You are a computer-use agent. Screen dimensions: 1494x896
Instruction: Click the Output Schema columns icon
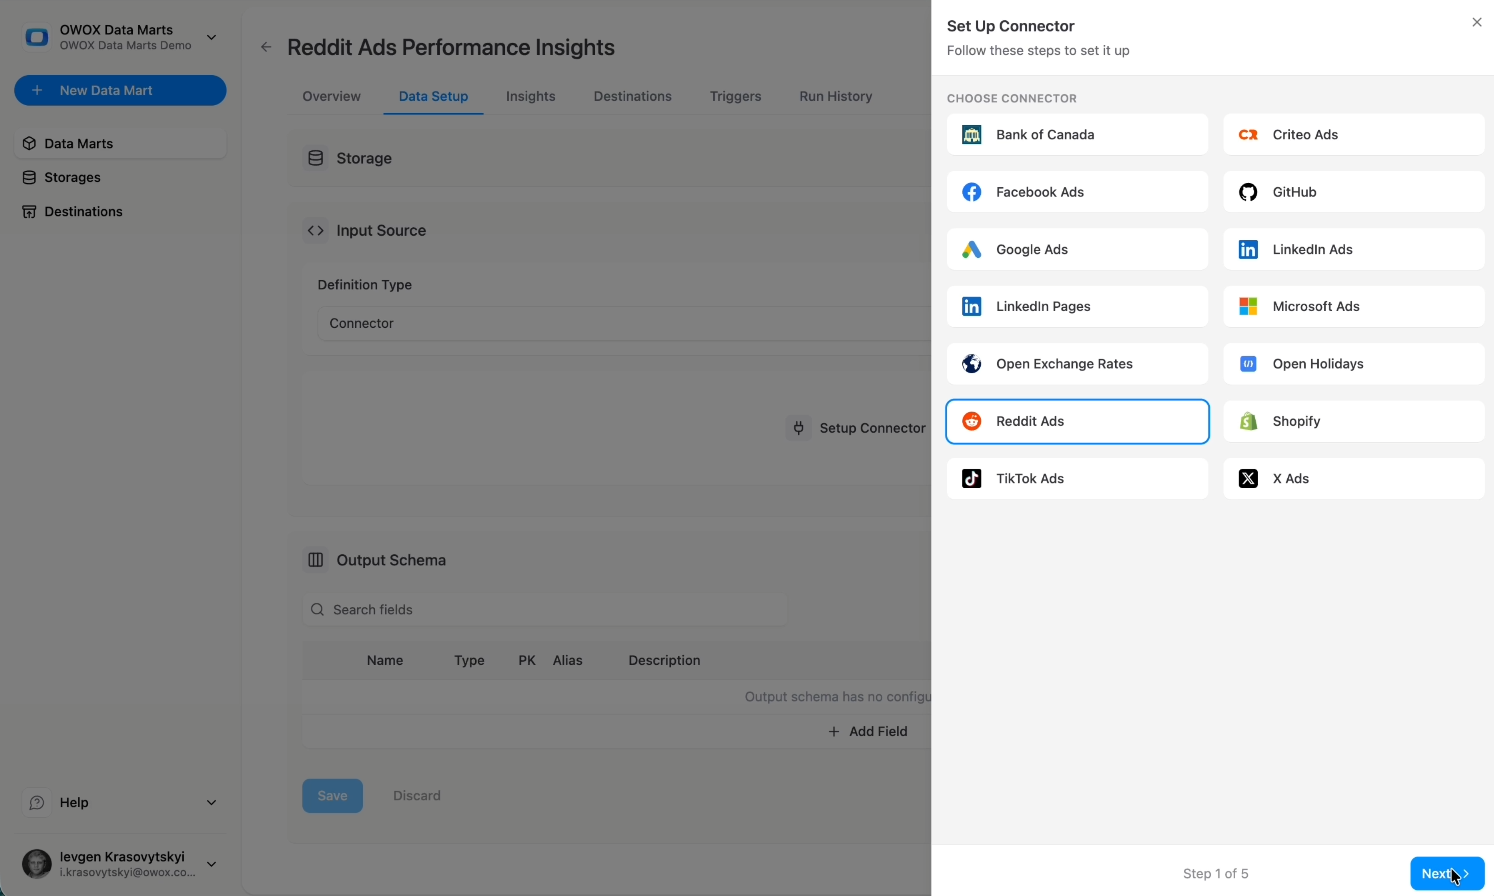tap(316, 560)
